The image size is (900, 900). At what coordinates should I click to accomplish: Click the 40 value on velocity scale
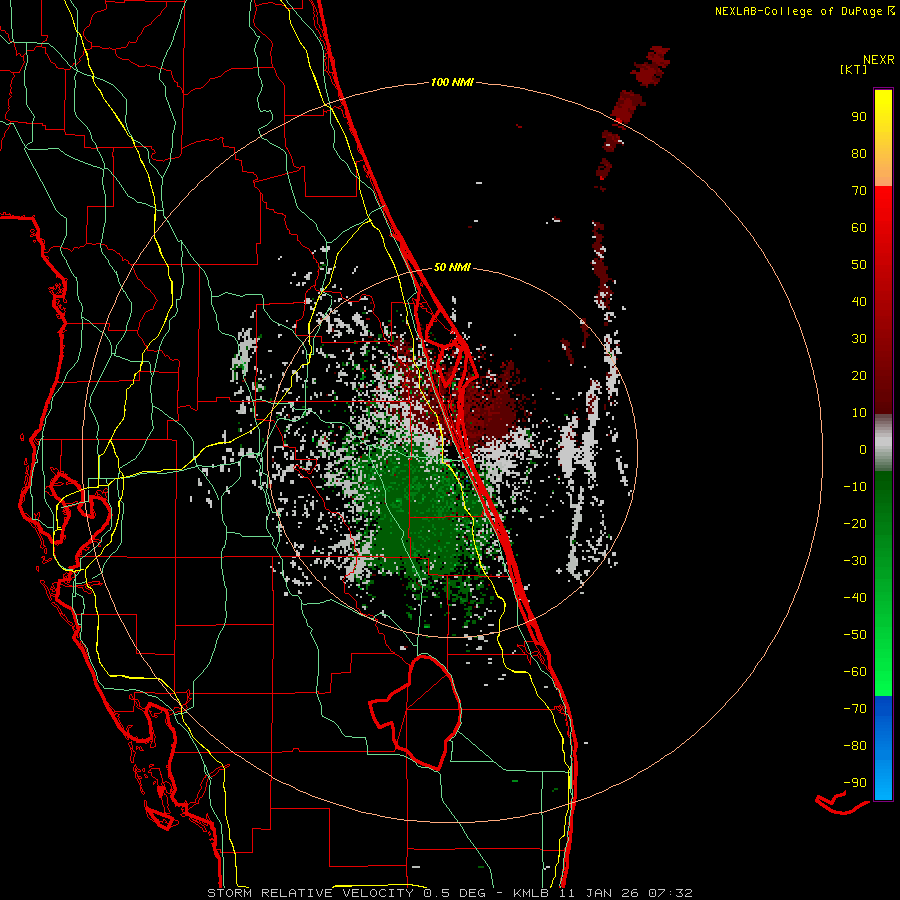tap(859, 302)
